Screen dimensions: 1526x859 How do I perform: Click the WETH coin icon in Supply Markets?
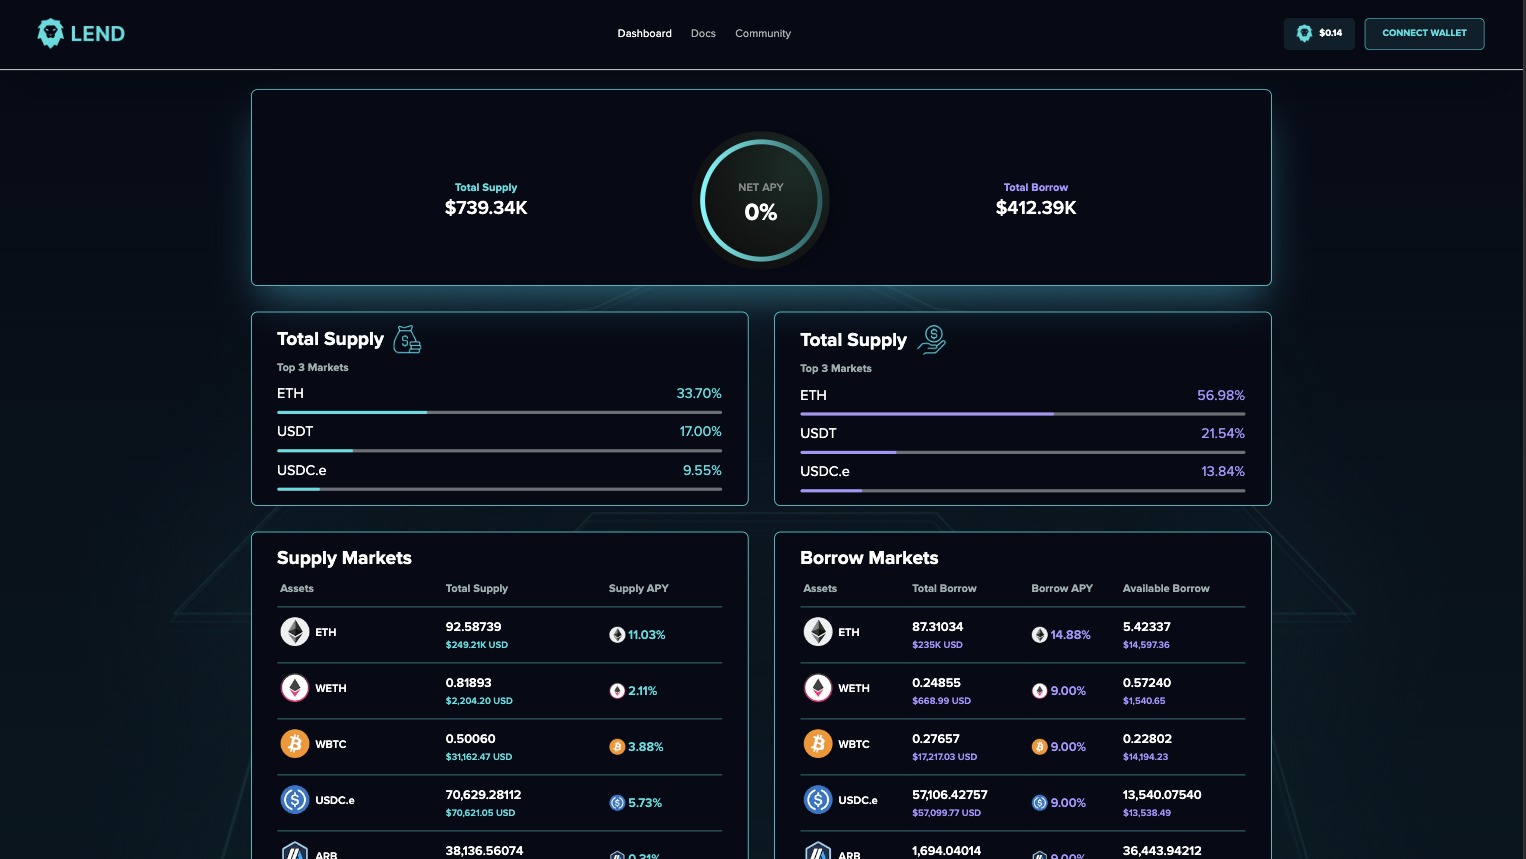coord(294,688)
